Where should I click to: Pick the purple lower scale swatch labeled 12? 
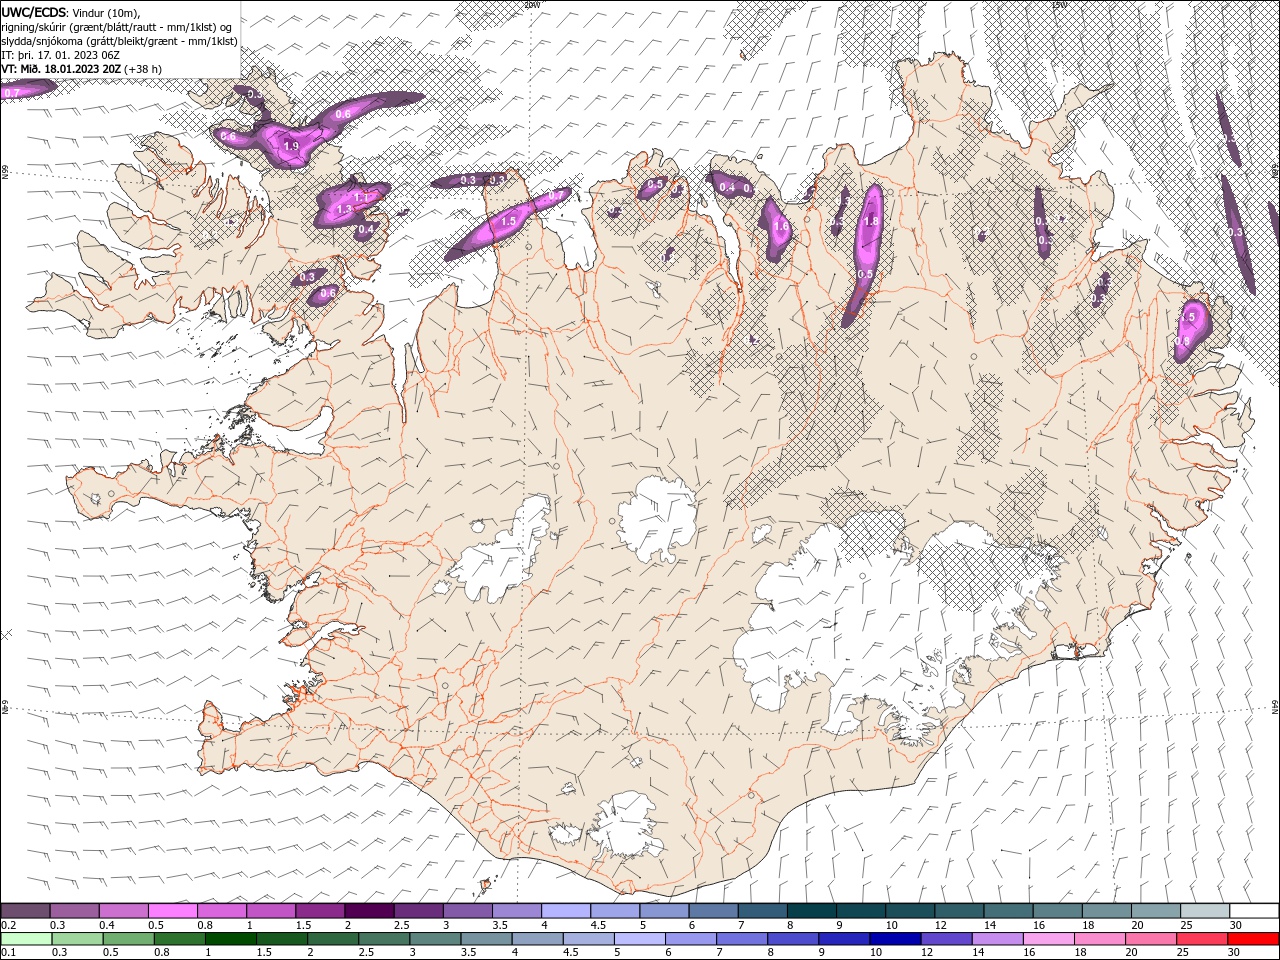point(947,939)
